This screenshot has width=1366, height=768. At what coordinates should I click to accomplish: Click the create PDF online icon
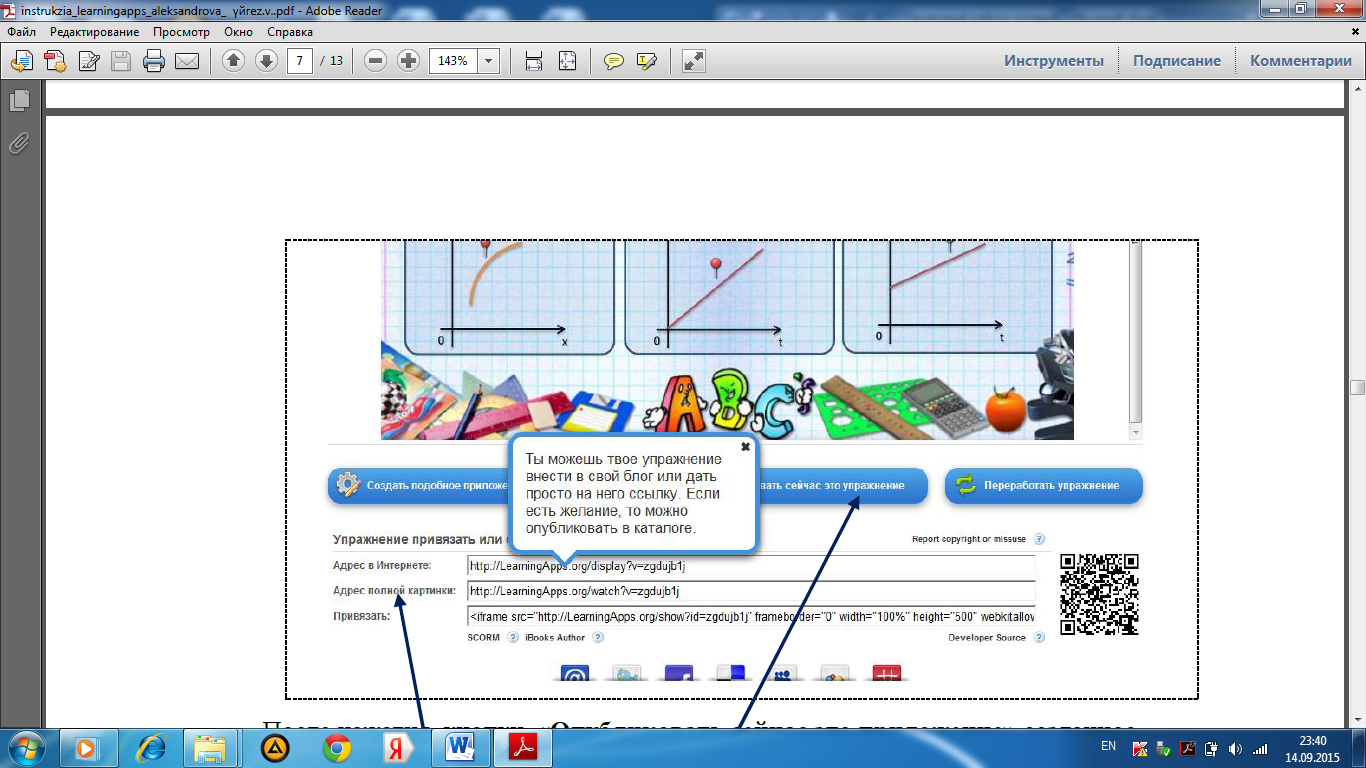[54, 61]
